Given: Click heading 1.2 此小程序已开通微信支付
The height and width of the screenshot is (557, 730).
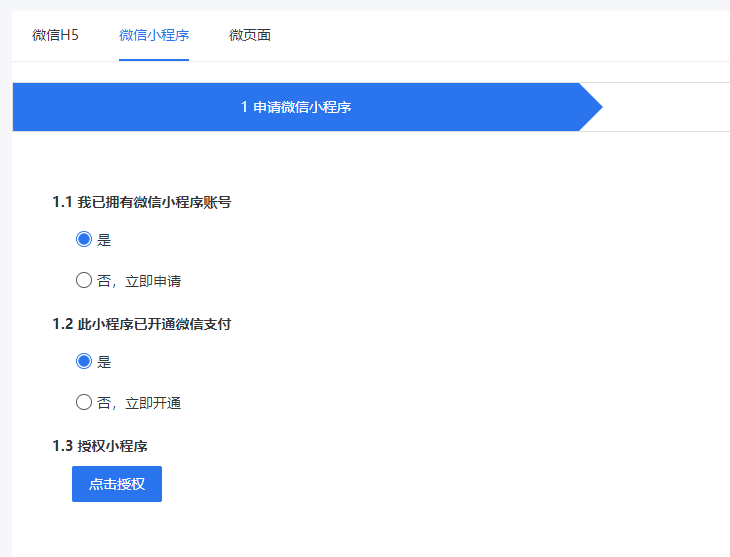Looking at the screenshot, I should [142, 324].
